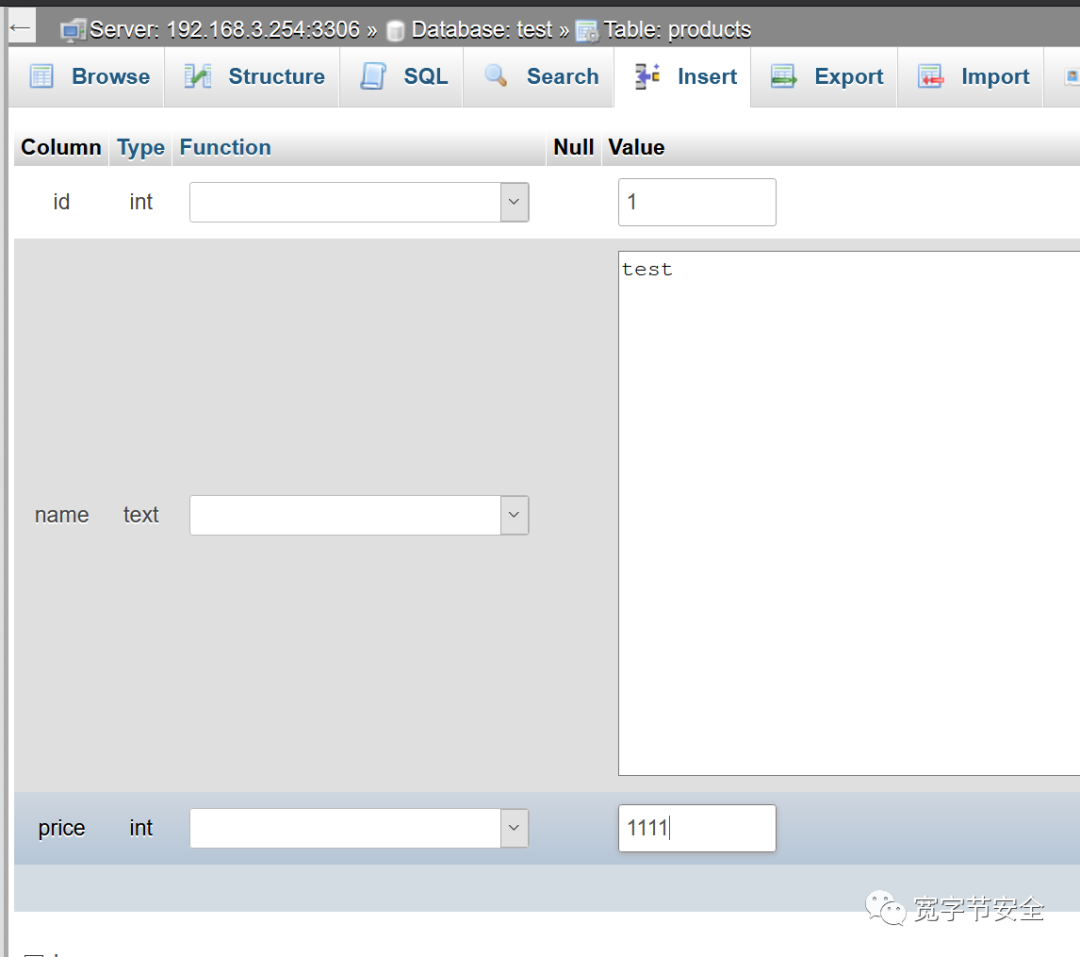Viewport: 1080px width, 957px height.
Task: Click the id value input field
Action: [x=697, y=202]
